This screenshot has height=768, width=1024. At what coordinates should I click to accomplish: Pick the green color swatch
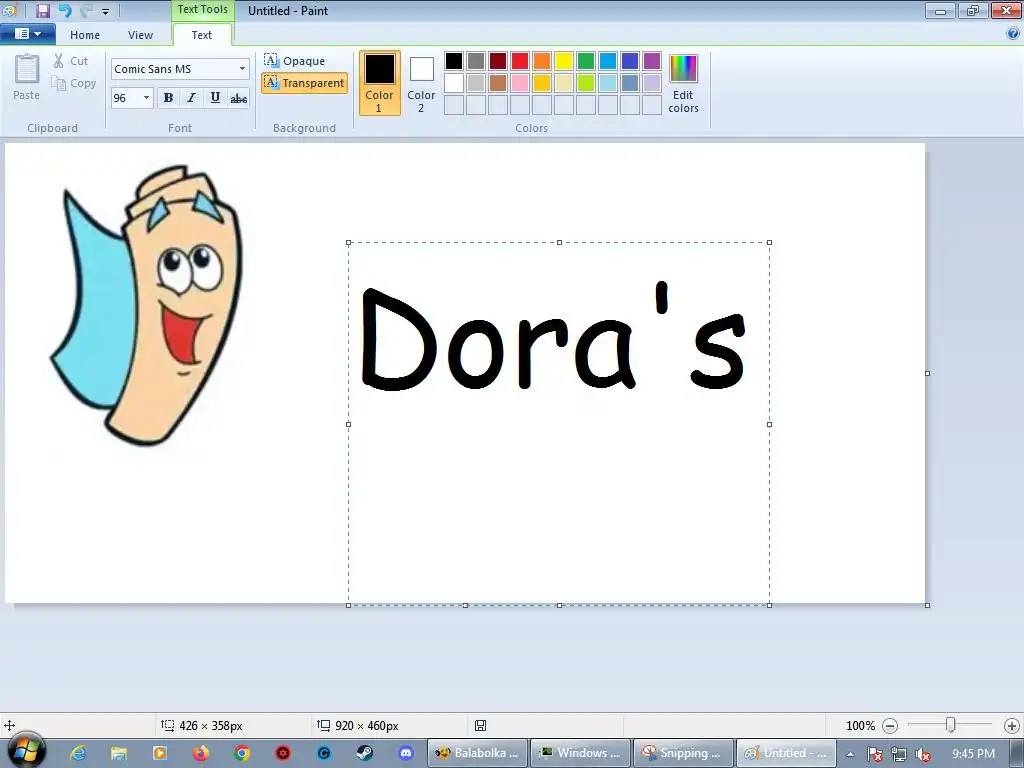[586, 61]
